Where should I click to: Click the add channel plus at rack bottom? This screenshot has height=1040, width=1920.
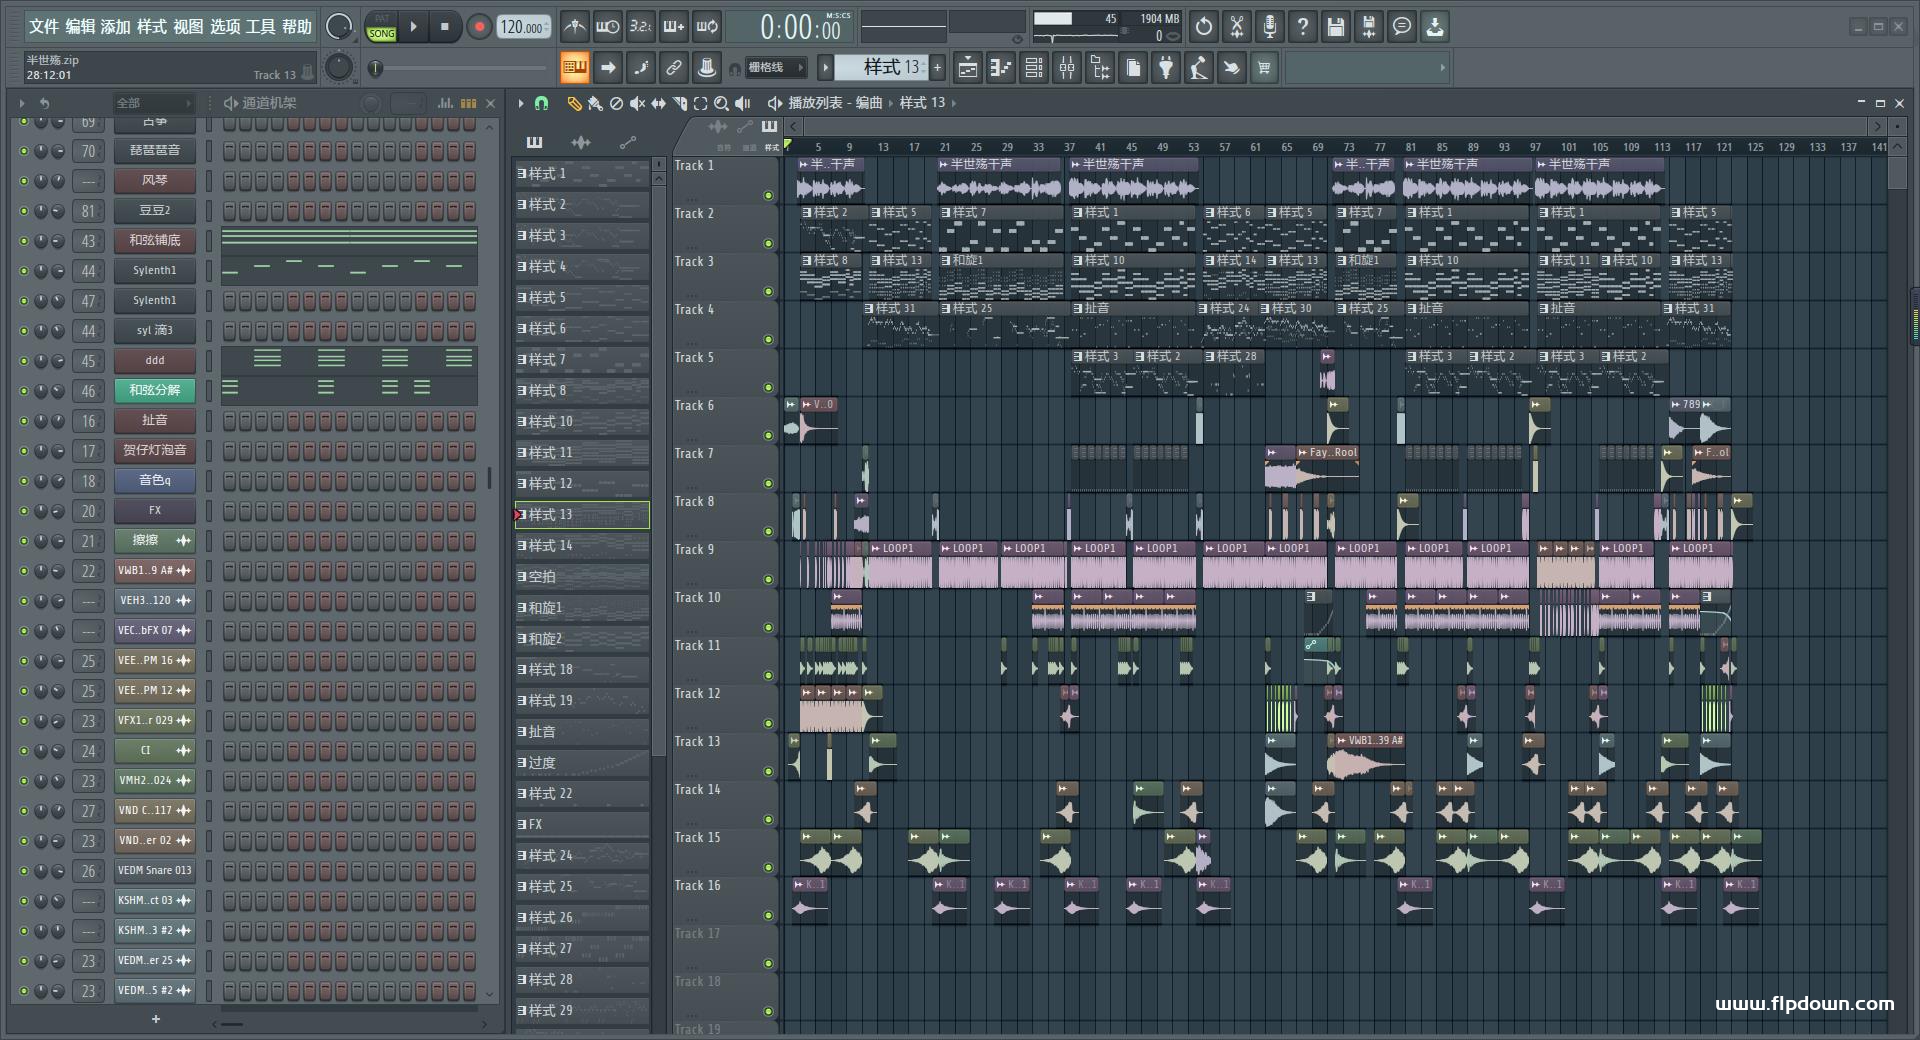(x=155, y=1019)
